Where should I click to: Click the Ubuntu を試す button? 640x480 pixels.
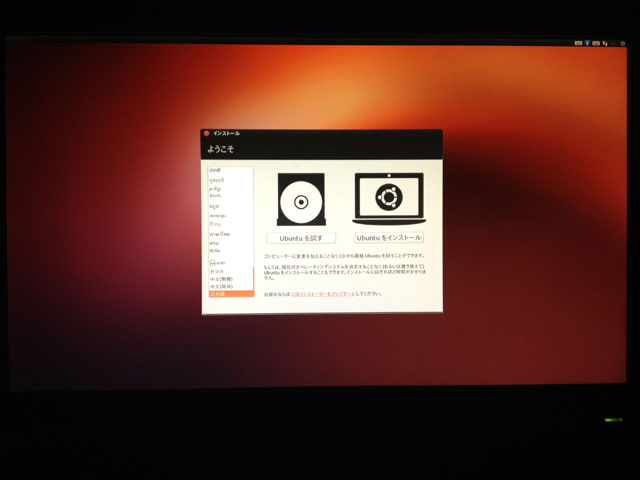click(301, 238)
